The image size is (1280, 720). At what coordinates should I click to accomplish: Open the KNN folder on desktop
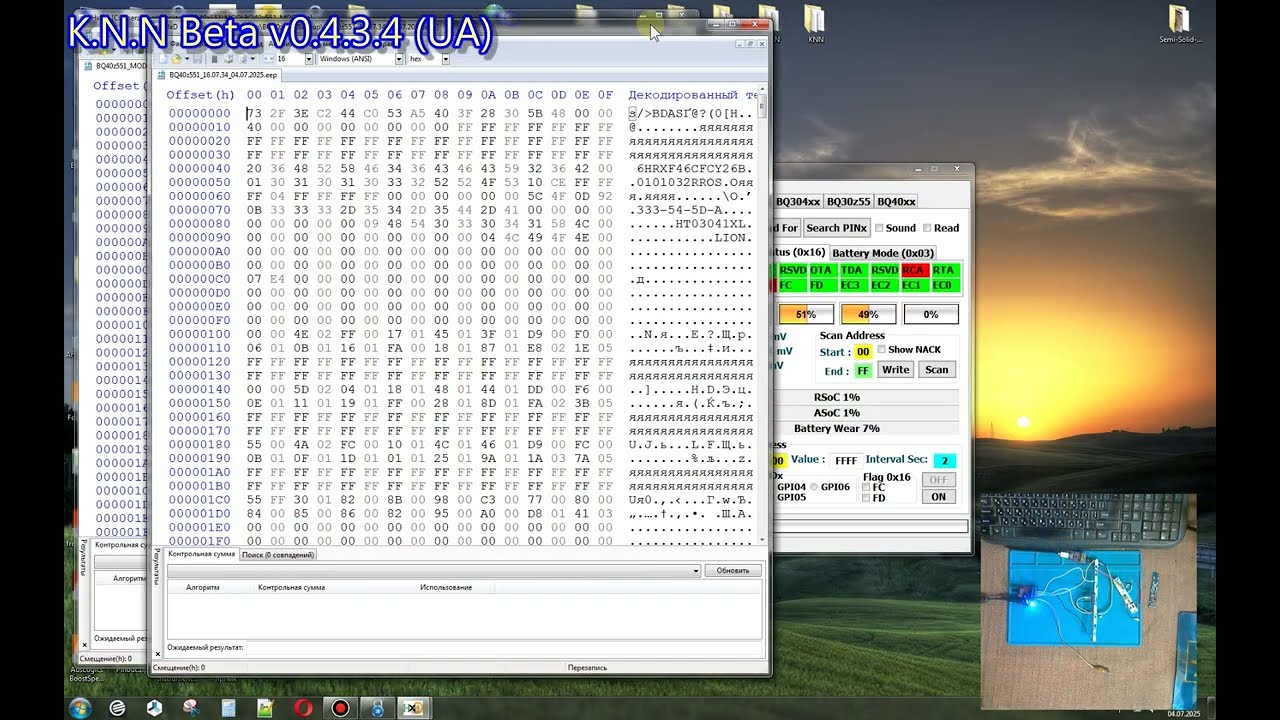coord(815,24)
